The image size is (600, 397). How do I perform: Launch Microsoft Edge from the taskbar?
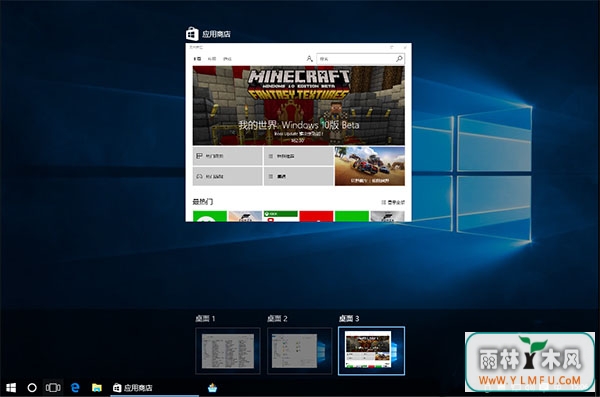coord(75,388)
